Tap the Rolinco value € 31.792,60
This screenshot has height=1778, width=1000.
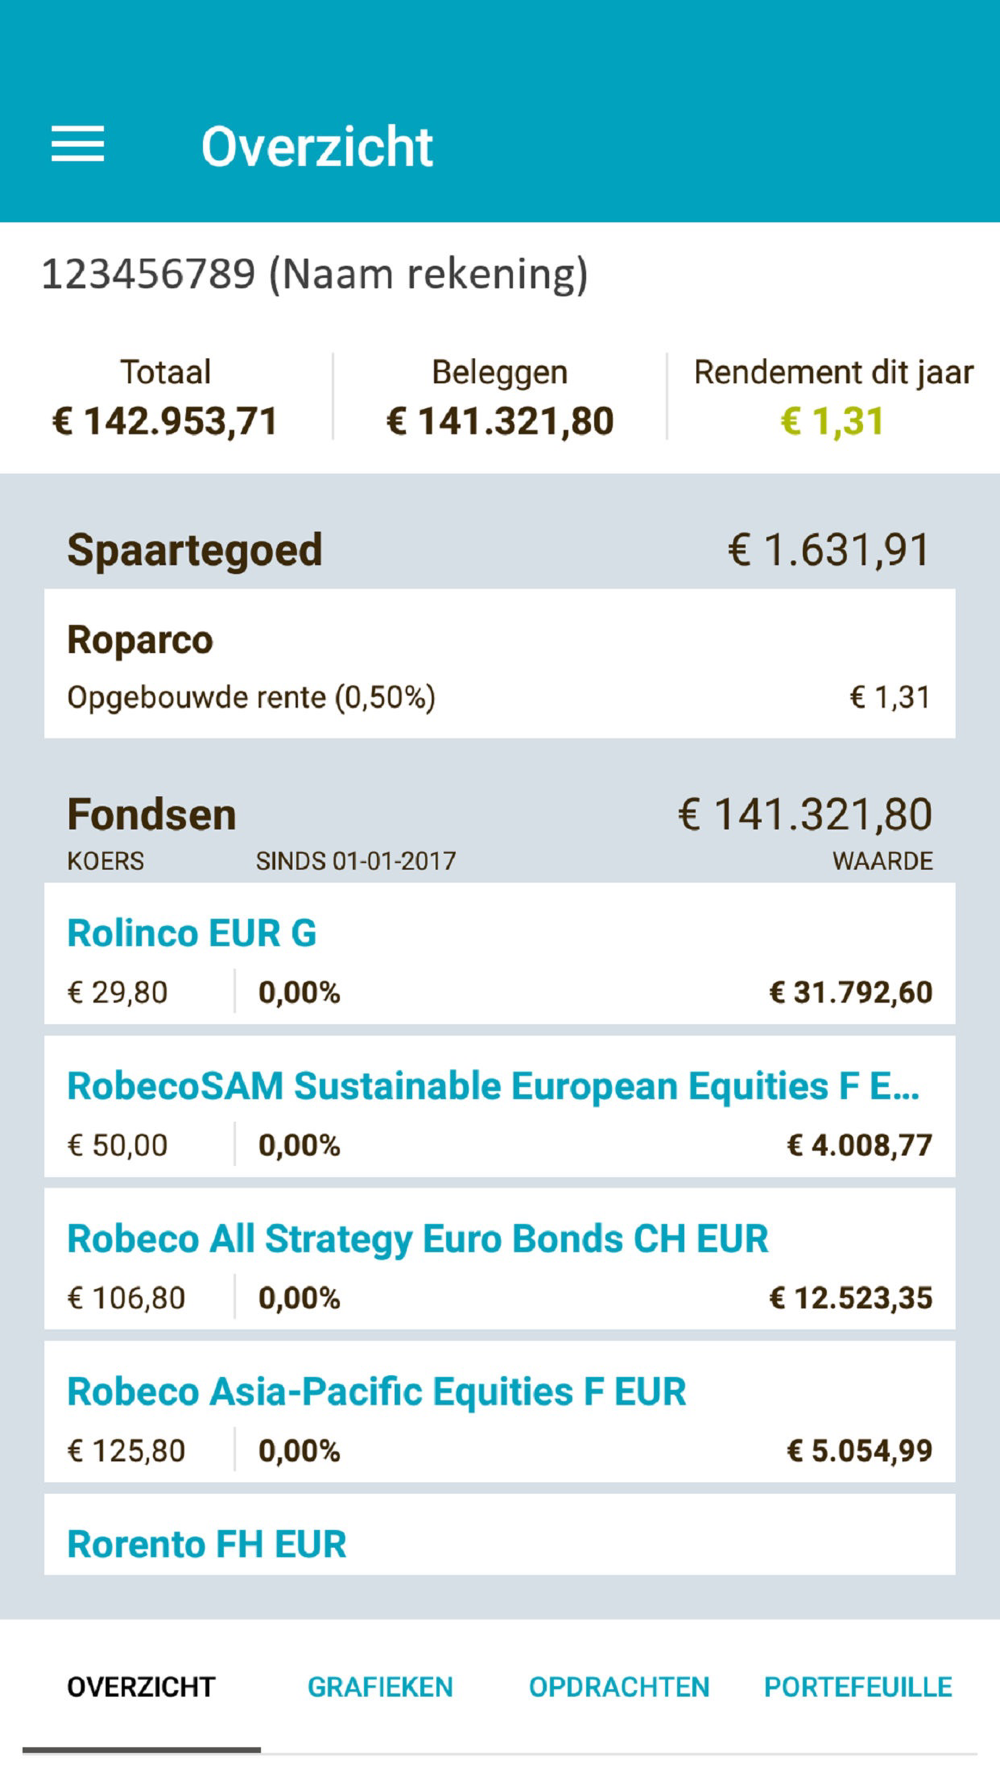851,992
